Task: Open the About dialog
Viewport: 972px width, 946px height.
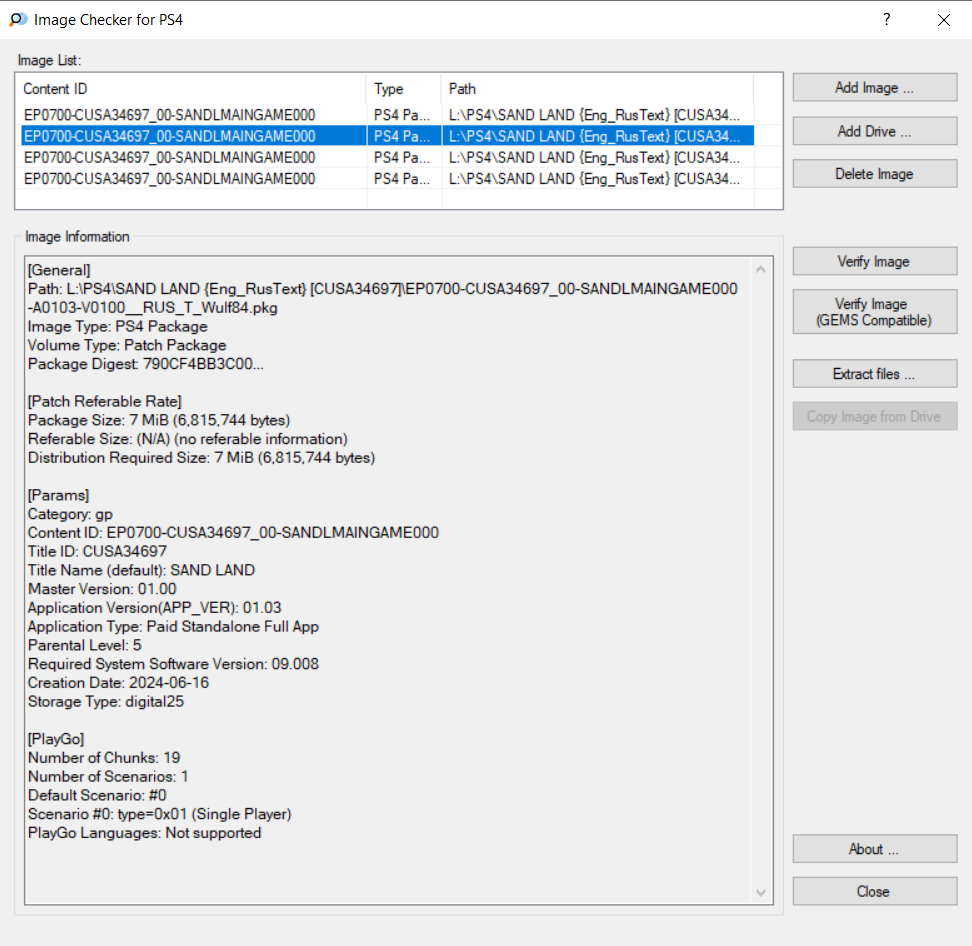Action: tap(874, 849)
